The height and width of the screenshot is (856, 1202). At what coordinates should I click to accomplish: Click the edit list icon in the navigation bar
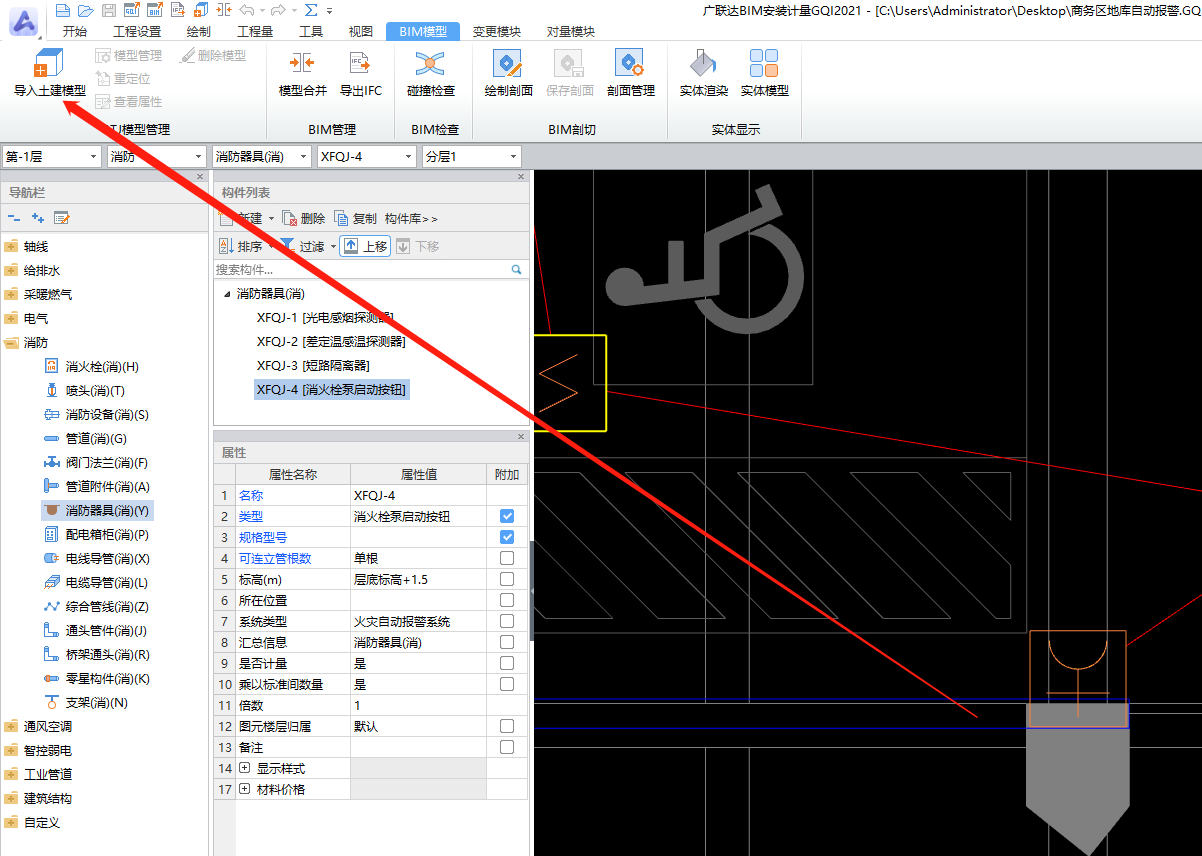click(x=62, y=218)
